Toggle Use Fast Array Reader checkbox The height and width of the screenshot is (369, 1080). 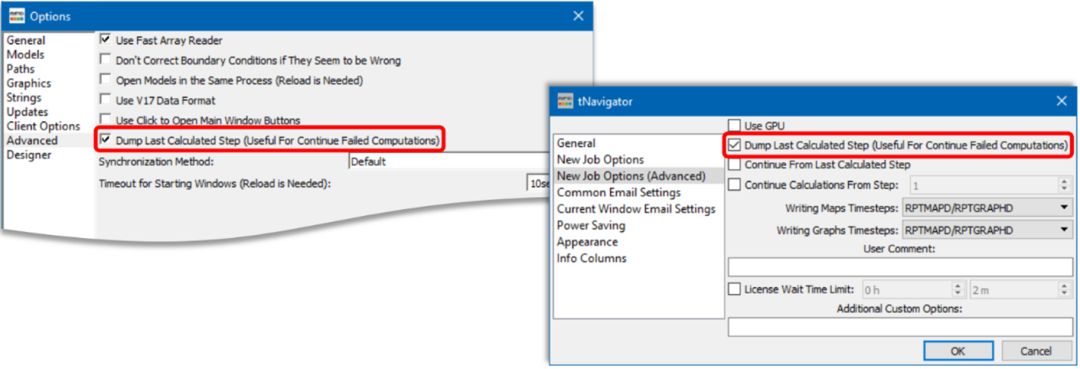coord(105,40)
